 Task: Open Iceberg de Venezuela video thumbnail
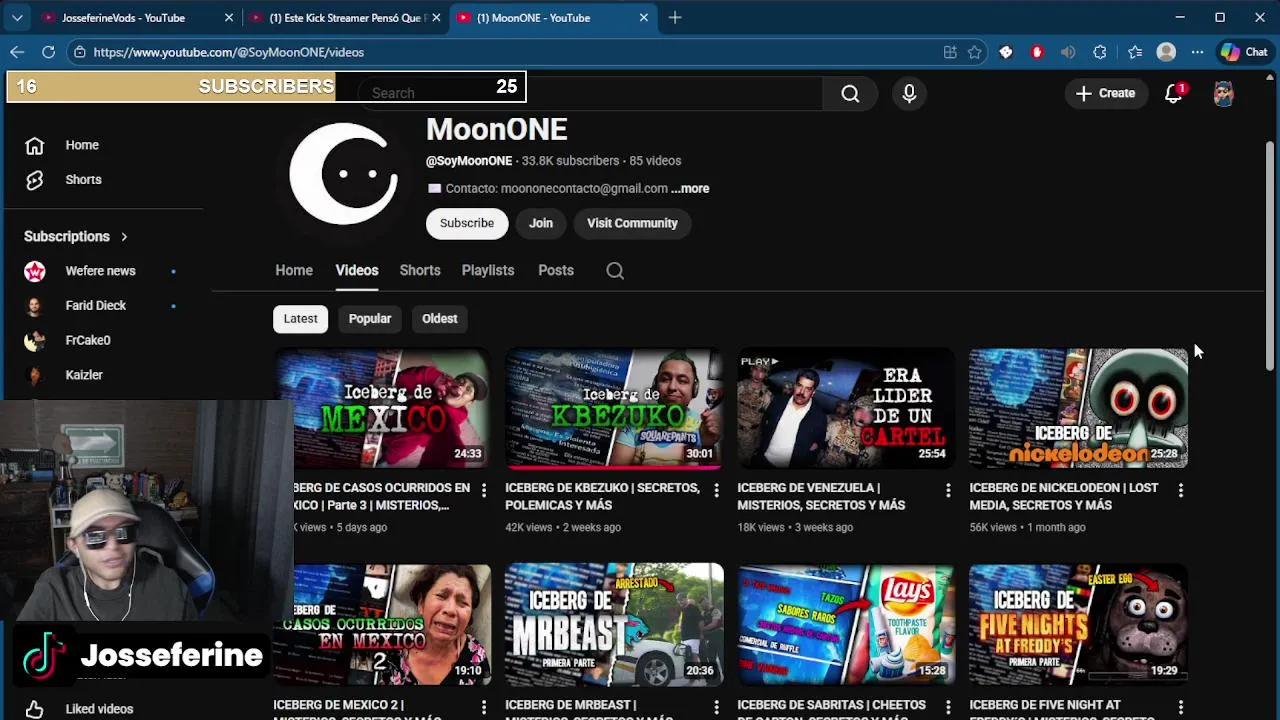pos(846,408)
